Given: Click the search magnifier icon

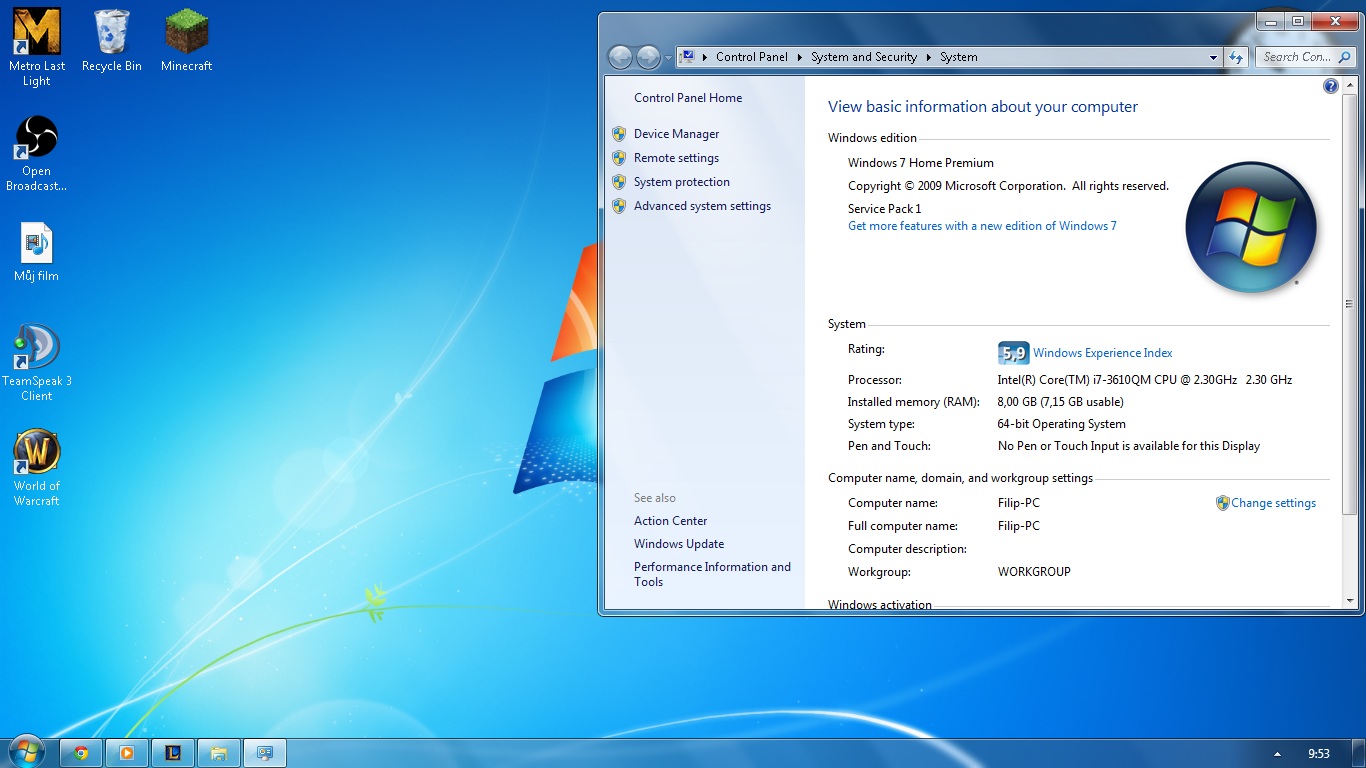Looking at the screenshot, I should click(1344, 57).
